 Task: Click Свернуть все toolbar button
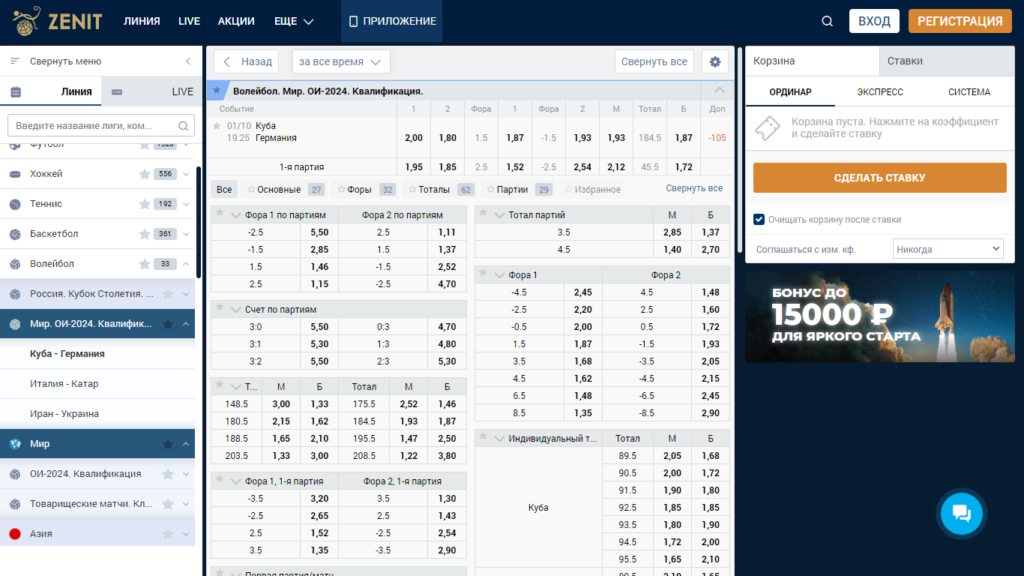tap(654, 61)
